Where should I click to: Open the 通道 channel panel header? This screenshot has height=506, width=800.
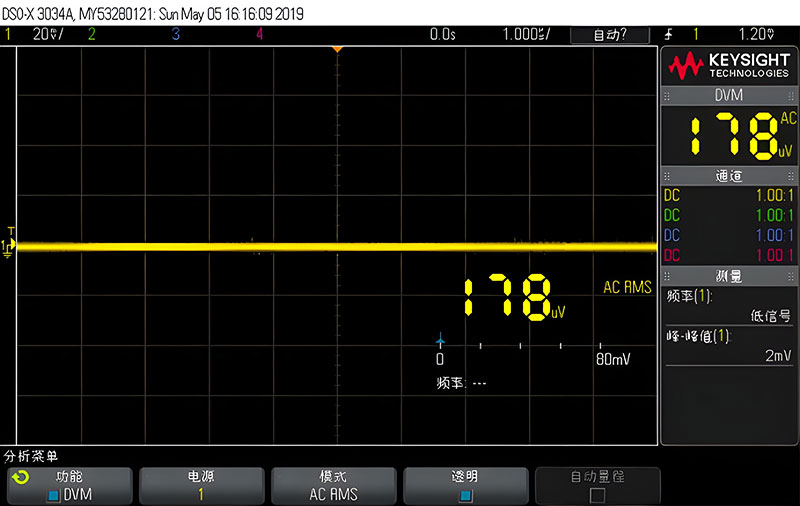(729, 176)
